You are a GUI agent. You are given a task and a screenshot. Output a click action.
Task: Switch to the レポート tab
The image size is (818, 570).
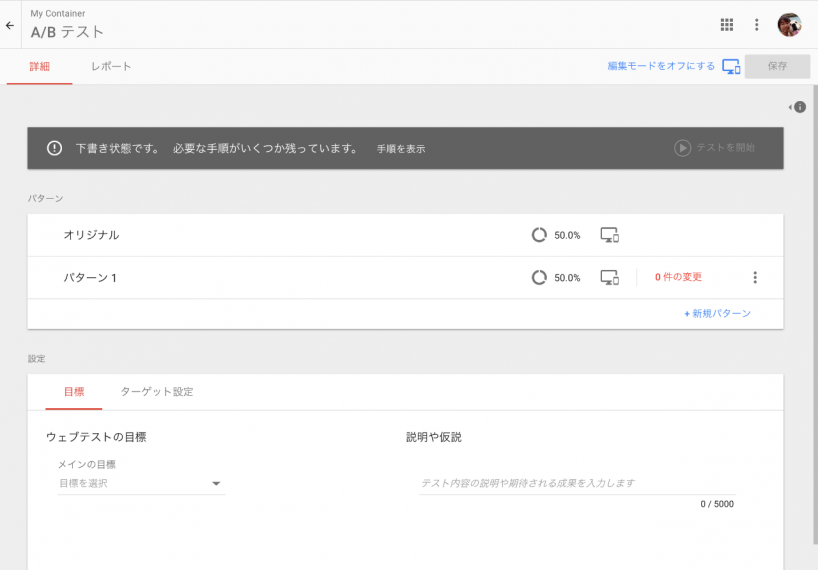[111, 66]
